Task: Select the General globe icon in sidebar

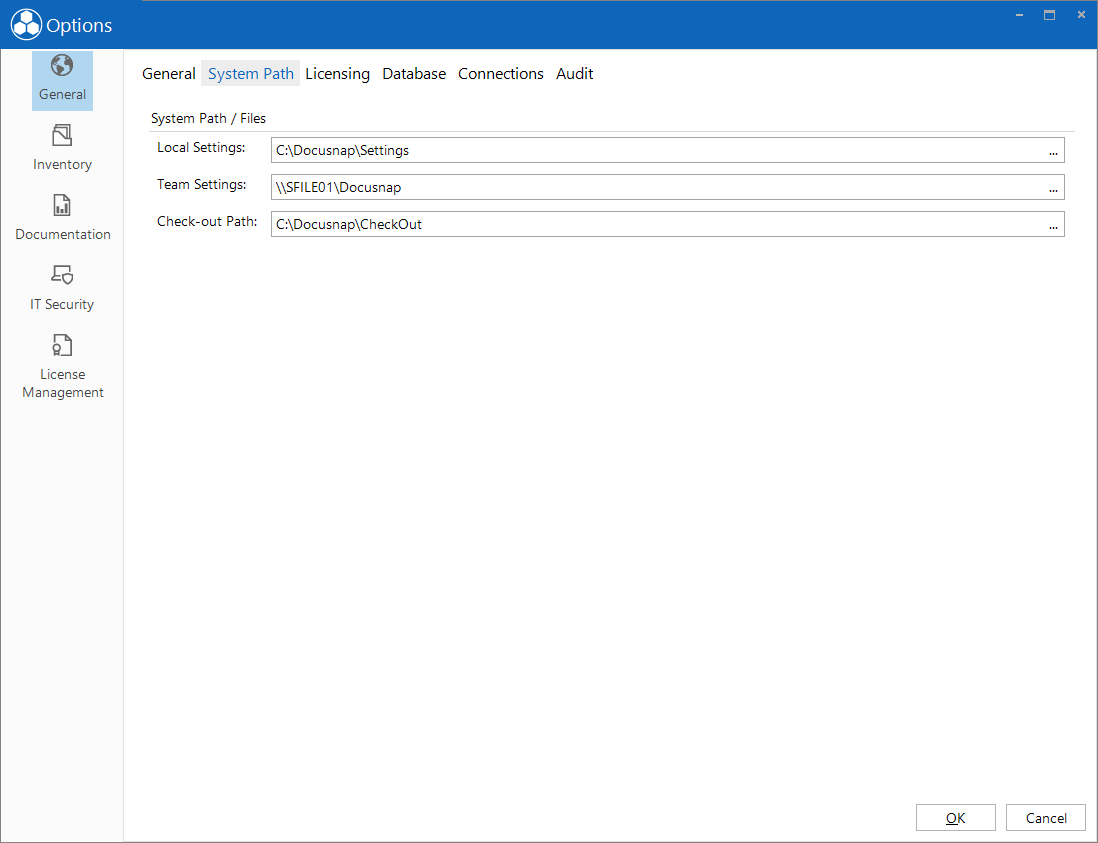Action: 62,66
